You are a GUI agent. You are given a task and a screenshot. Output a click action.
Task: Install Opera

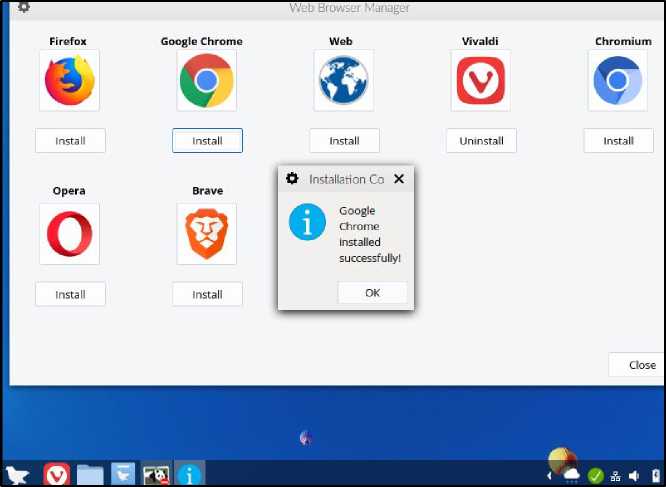(70, 294)
